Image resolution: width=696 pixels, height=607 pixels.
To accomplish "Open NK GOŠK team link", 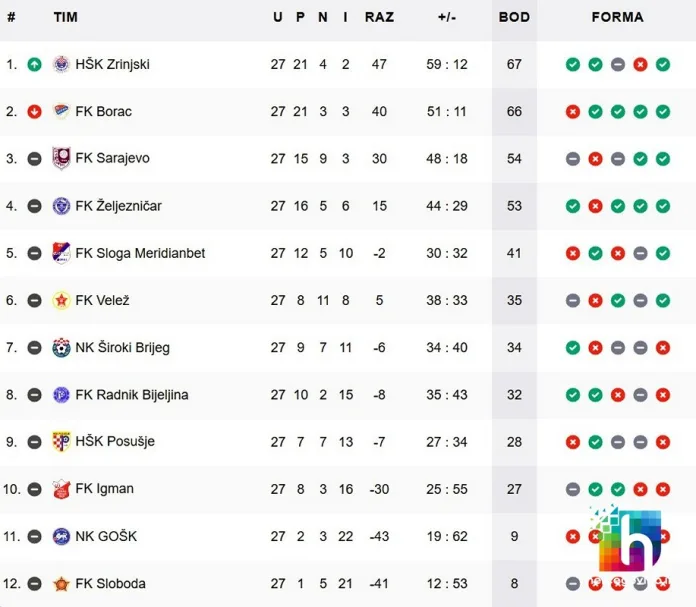I will click(x=106, y=536).
